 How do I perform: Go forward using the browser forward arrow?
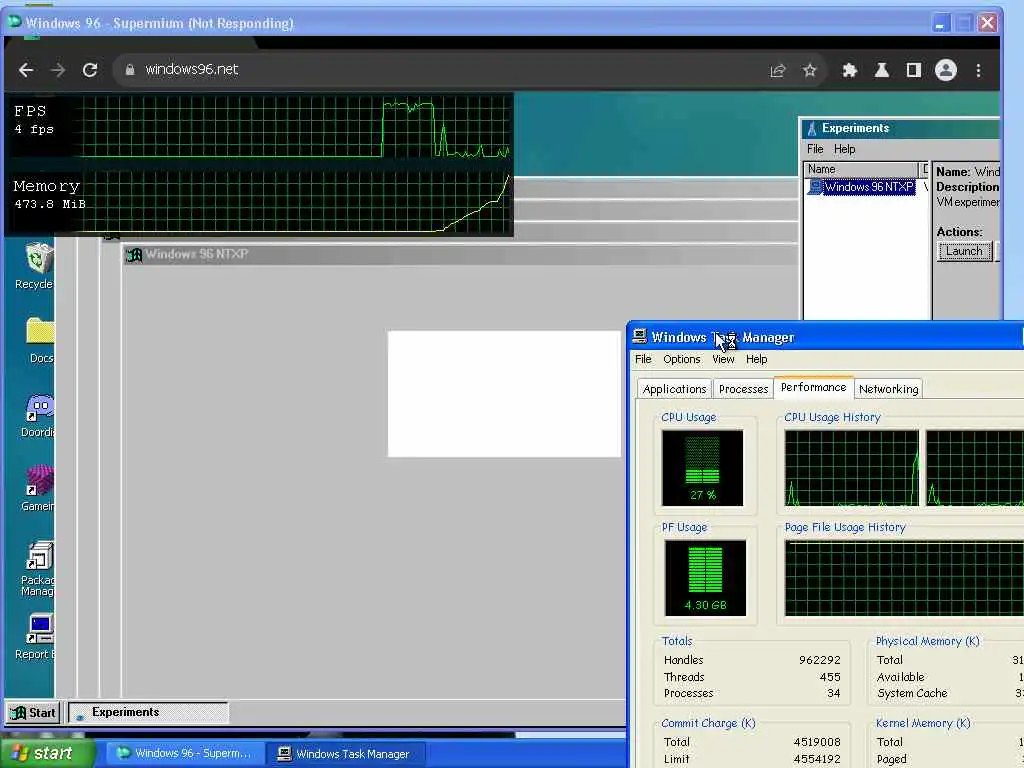(58, 70)
